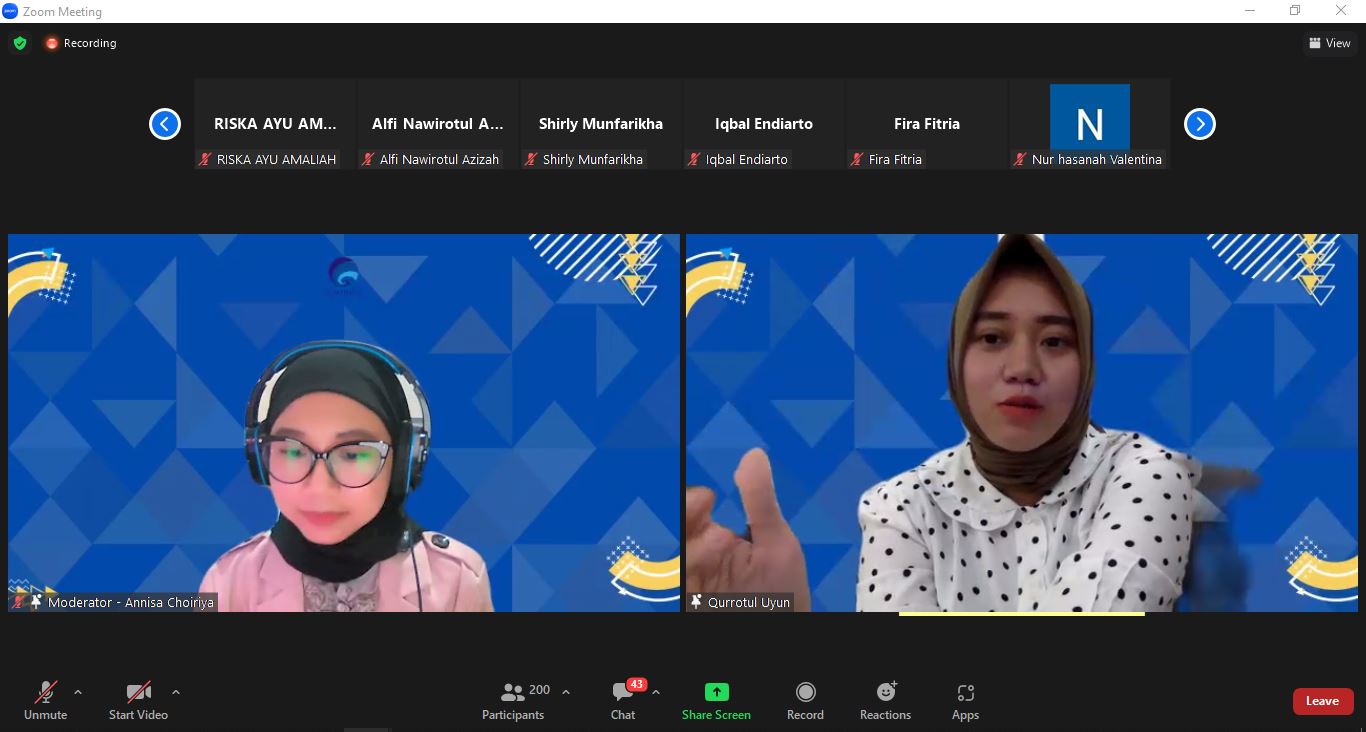Screen dimensions: 1366x732
Task: Open the Chat panel with 43 unread
Action: (x=623, y=692)
